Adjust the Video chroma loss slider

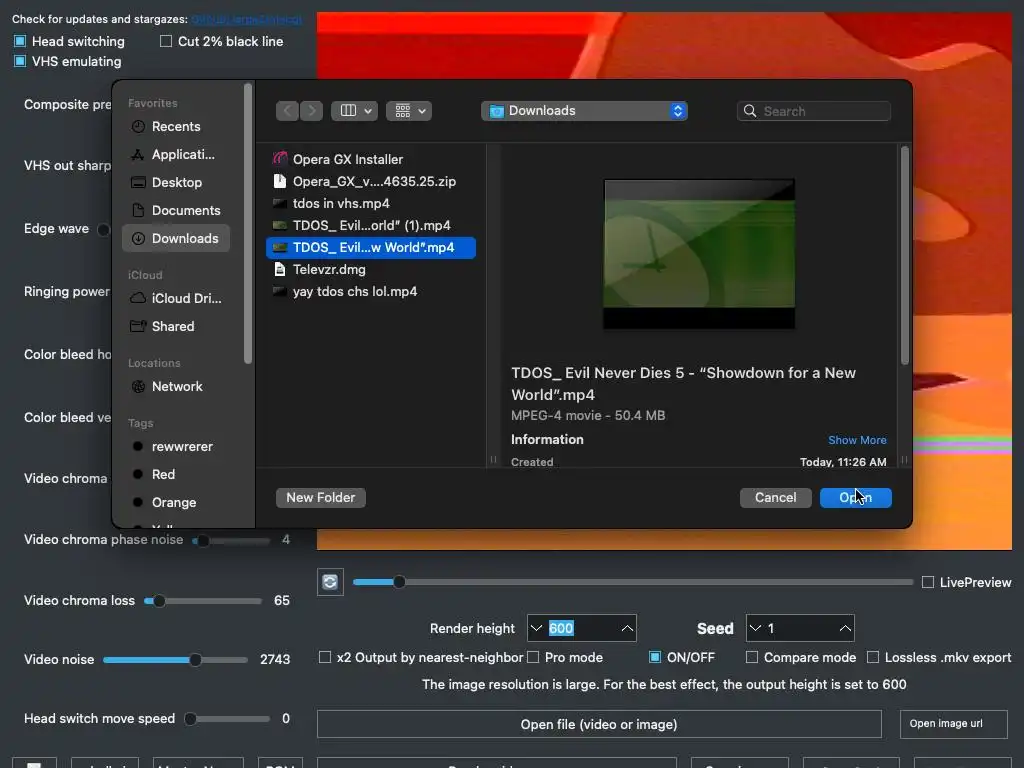pos(203,601)
